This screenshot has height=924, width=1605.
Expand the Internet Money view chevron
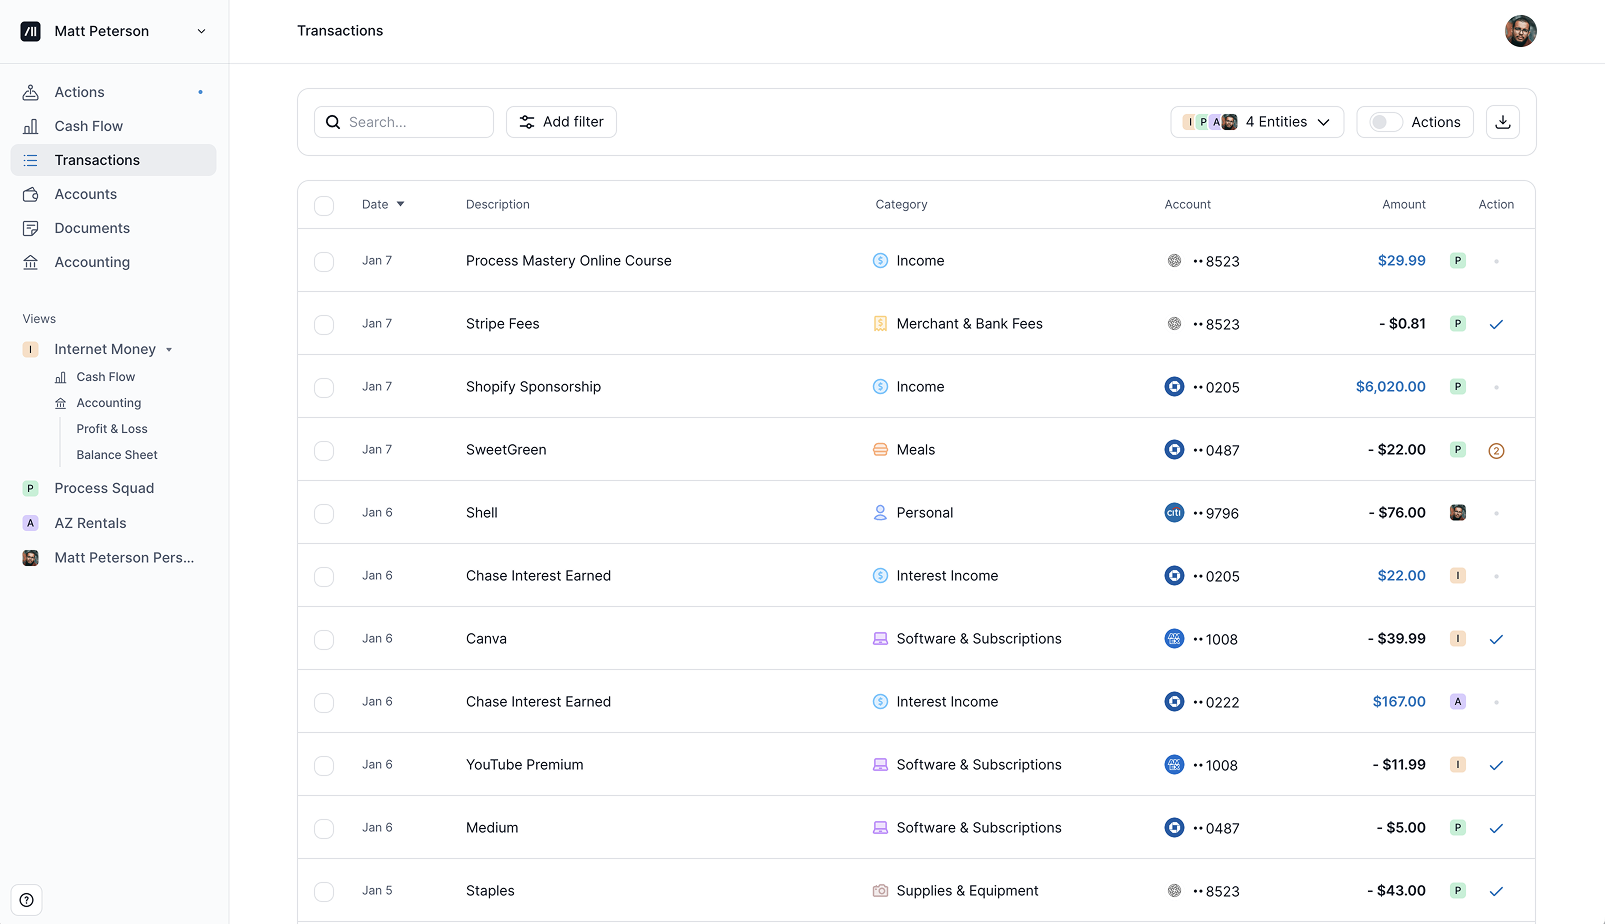tap(169, 349)
